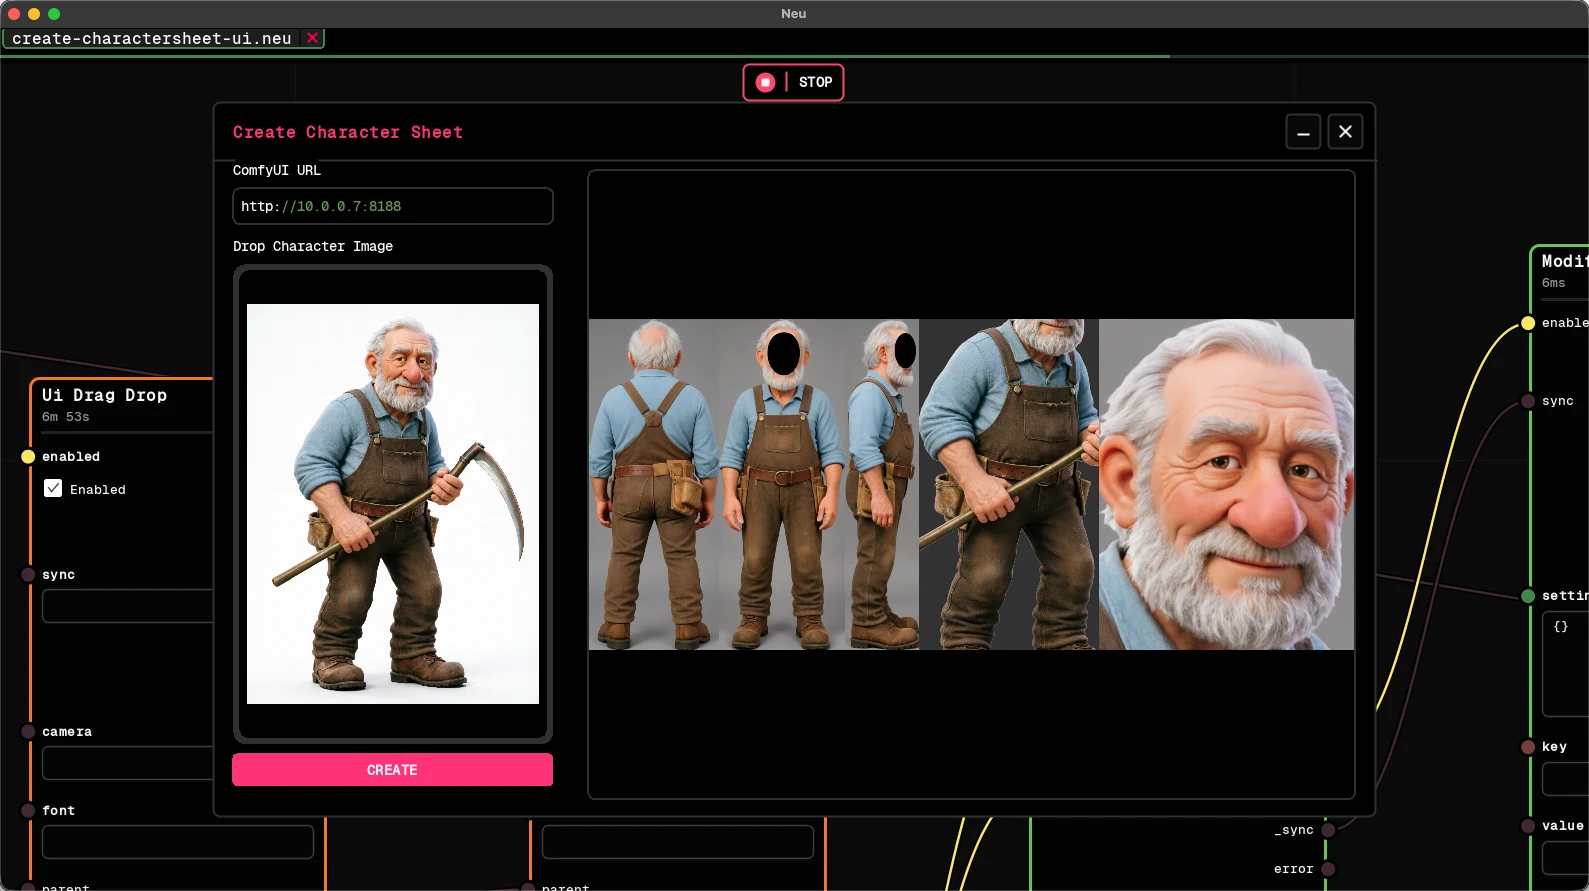The image size is (1589, 891).
Task: Toggle the Enabled checkbox on Ui Drag Drop
Action: click(x=53, y=488)
